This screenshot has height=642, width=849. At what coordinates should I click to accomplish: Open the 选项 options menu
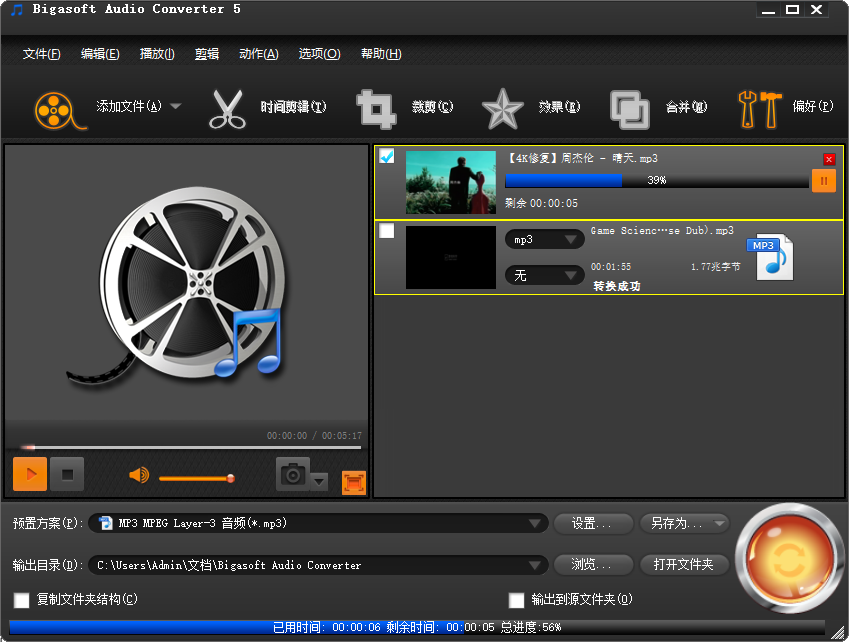coord(319,53)
